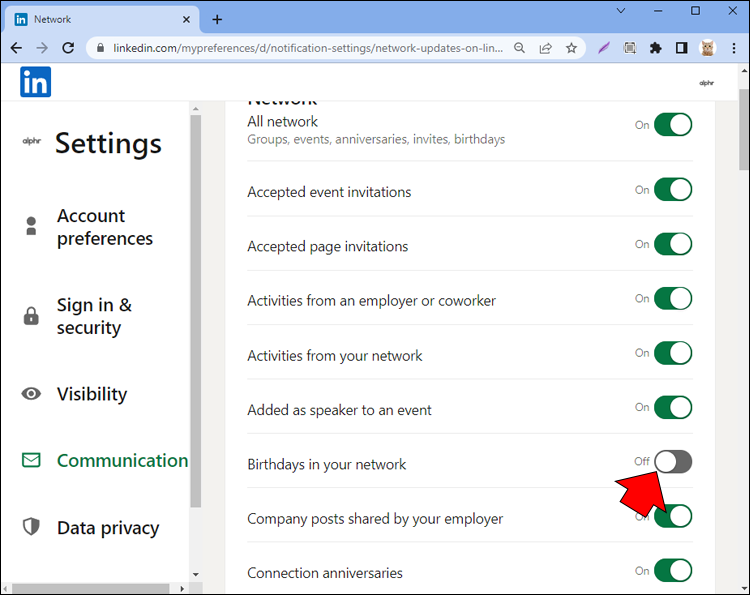
Task: Open the Chrome three-dot menu
Action: 733,48
